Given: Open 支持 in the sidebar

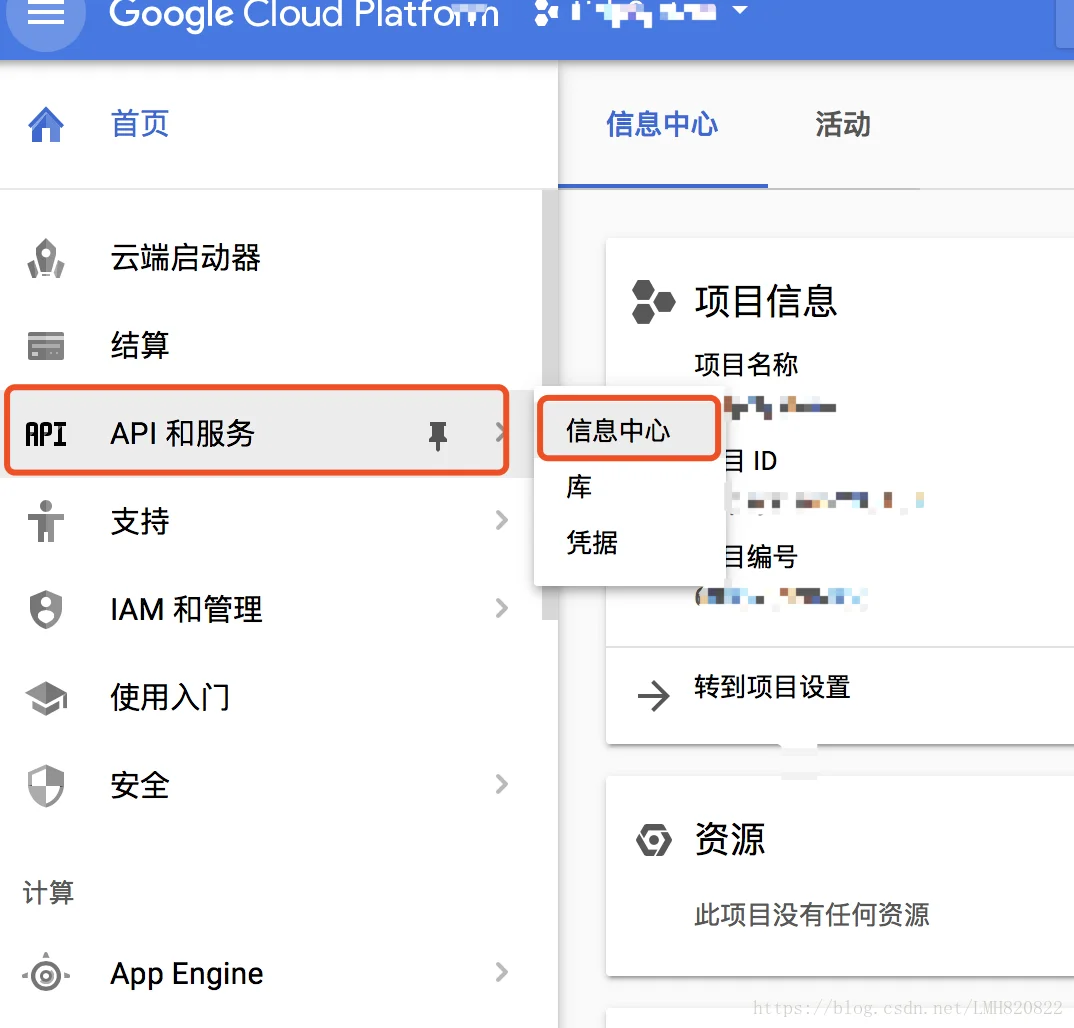Looking at the screenshot, I should pos(140,521).
